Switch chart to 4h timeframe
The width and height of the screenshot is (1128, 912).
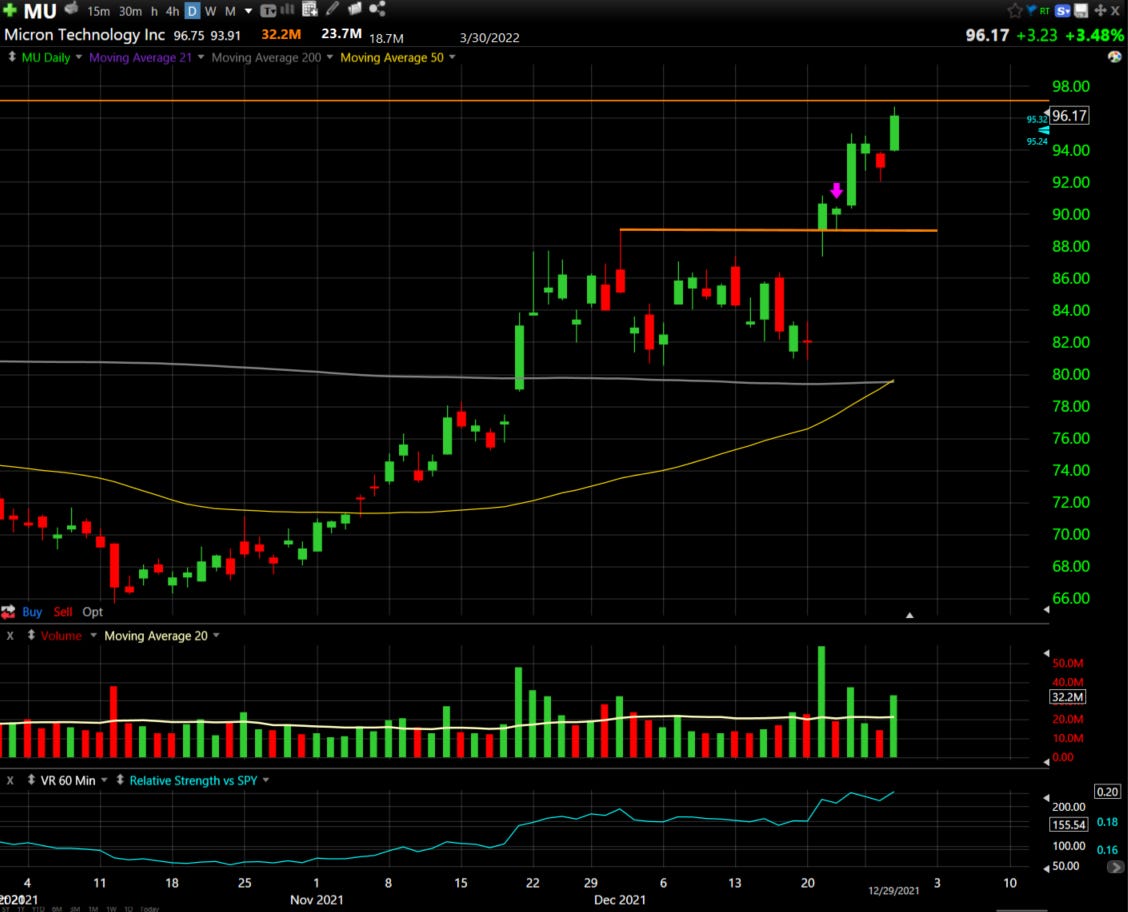(x=173, y=11)
